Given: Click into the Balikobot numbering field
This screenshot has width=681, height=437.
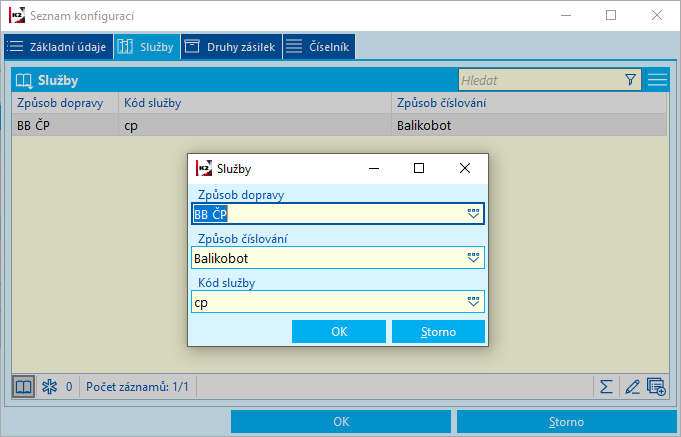Looking at the screenshot, I should point(337,258).
